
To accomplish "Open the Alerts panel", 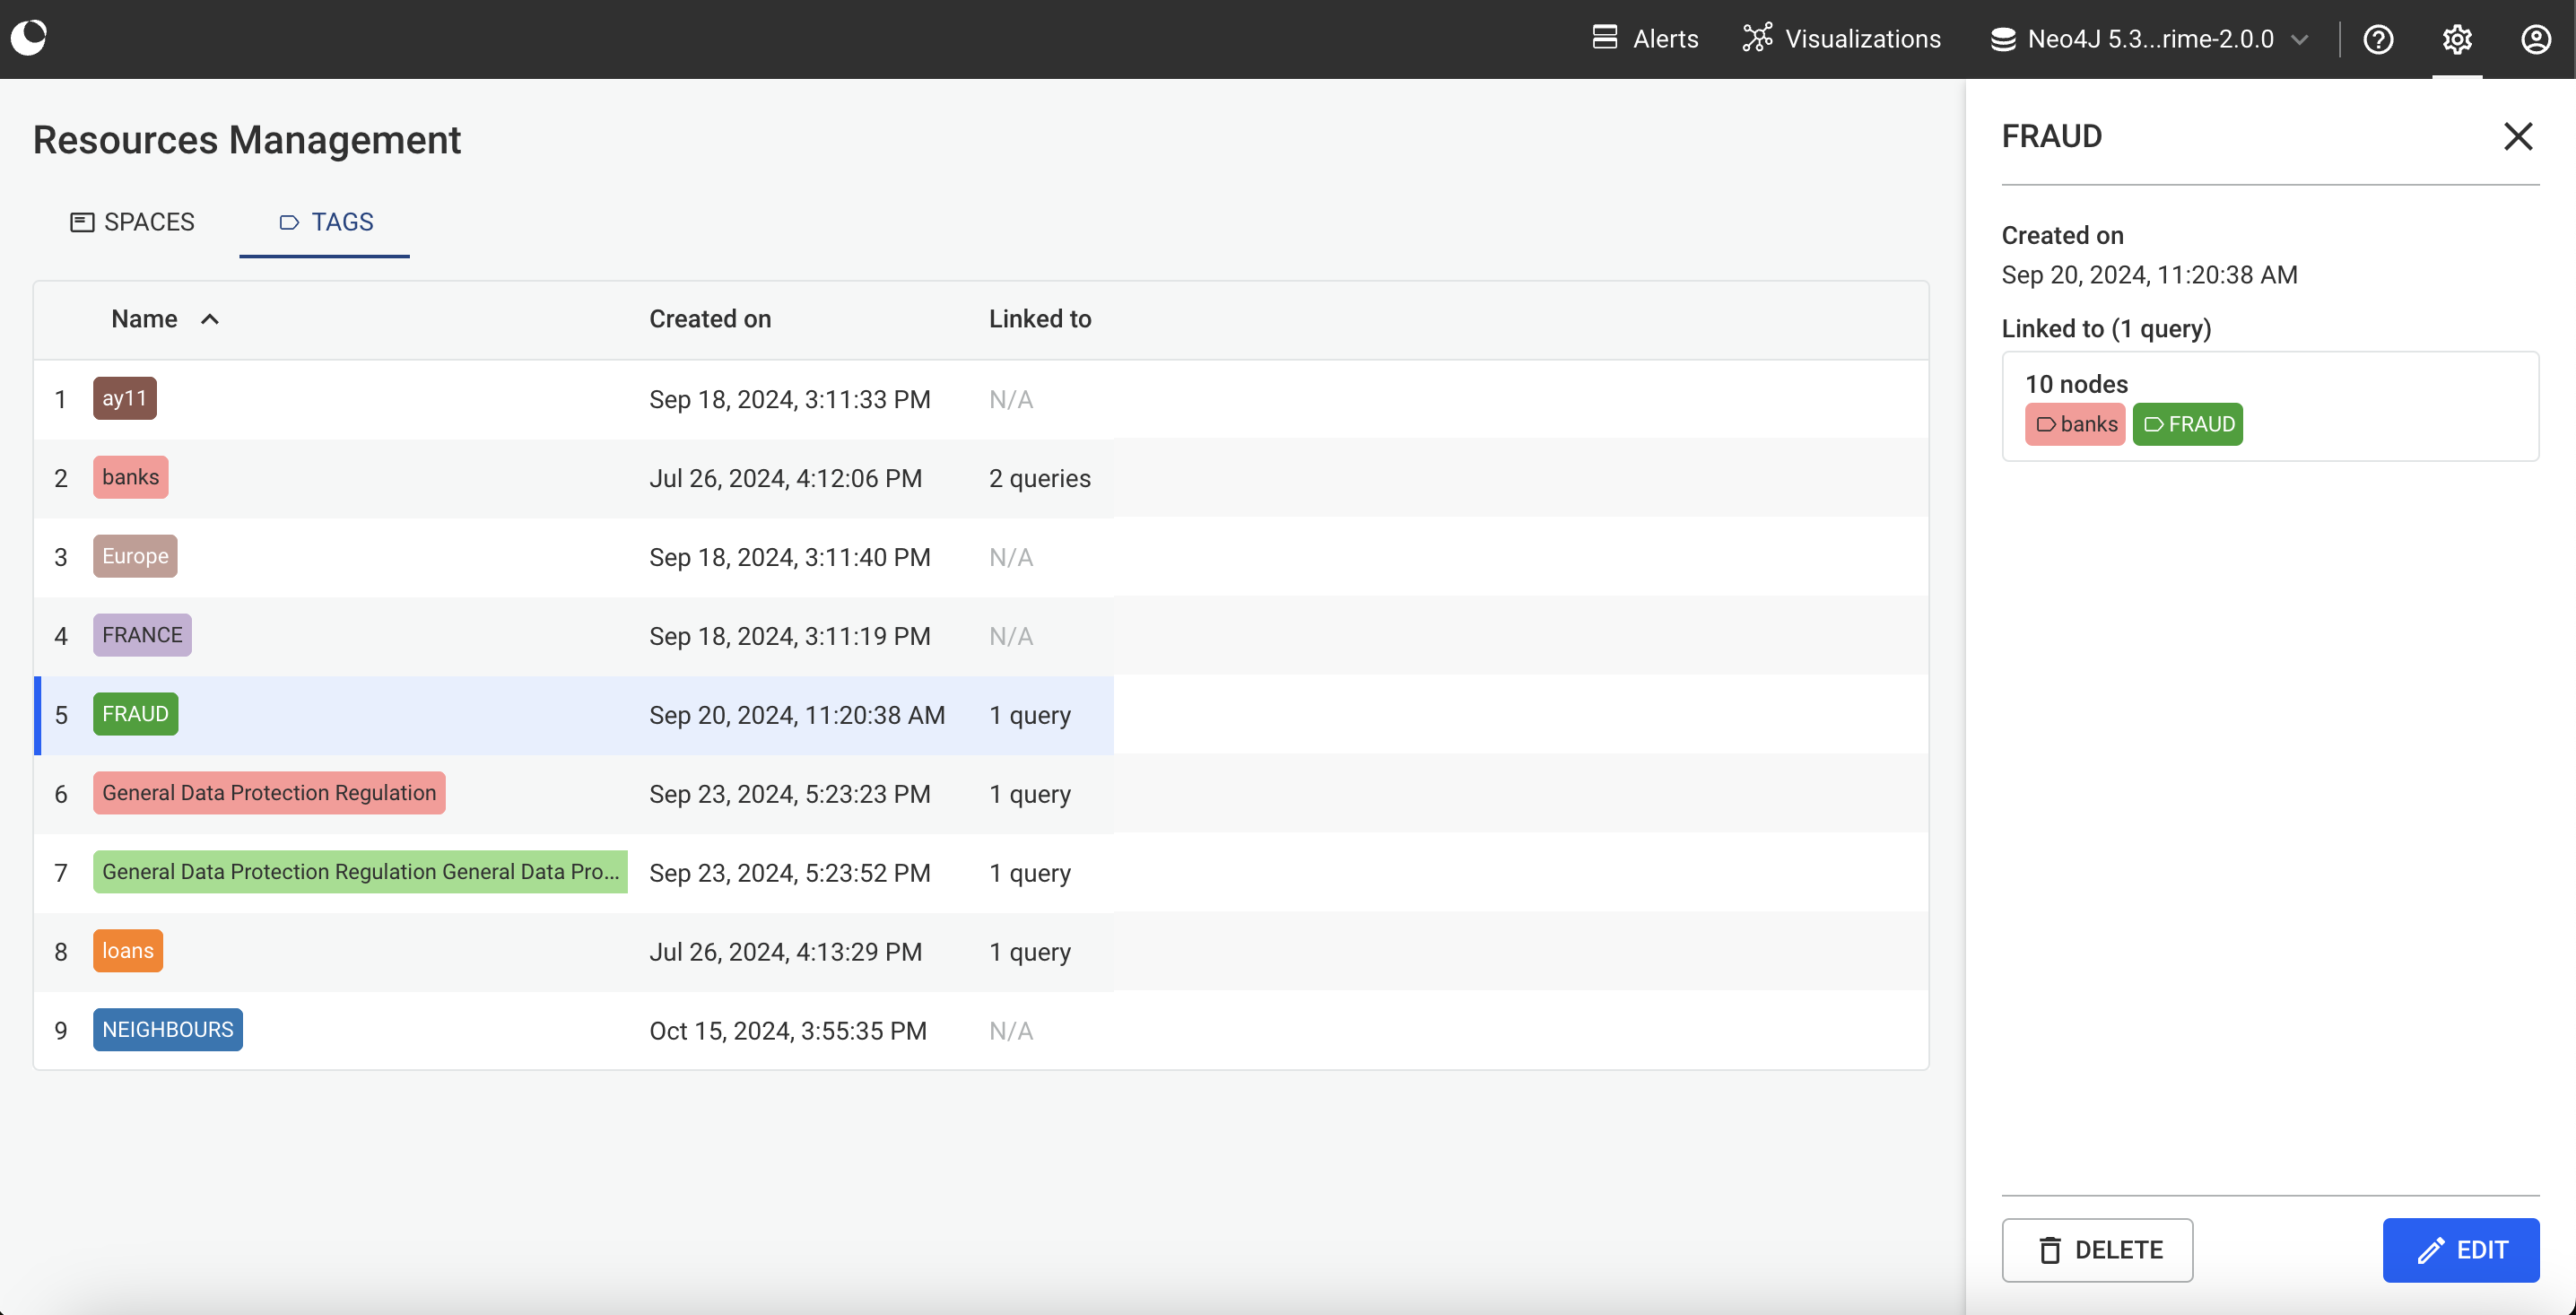I will tap(1644, 39).
